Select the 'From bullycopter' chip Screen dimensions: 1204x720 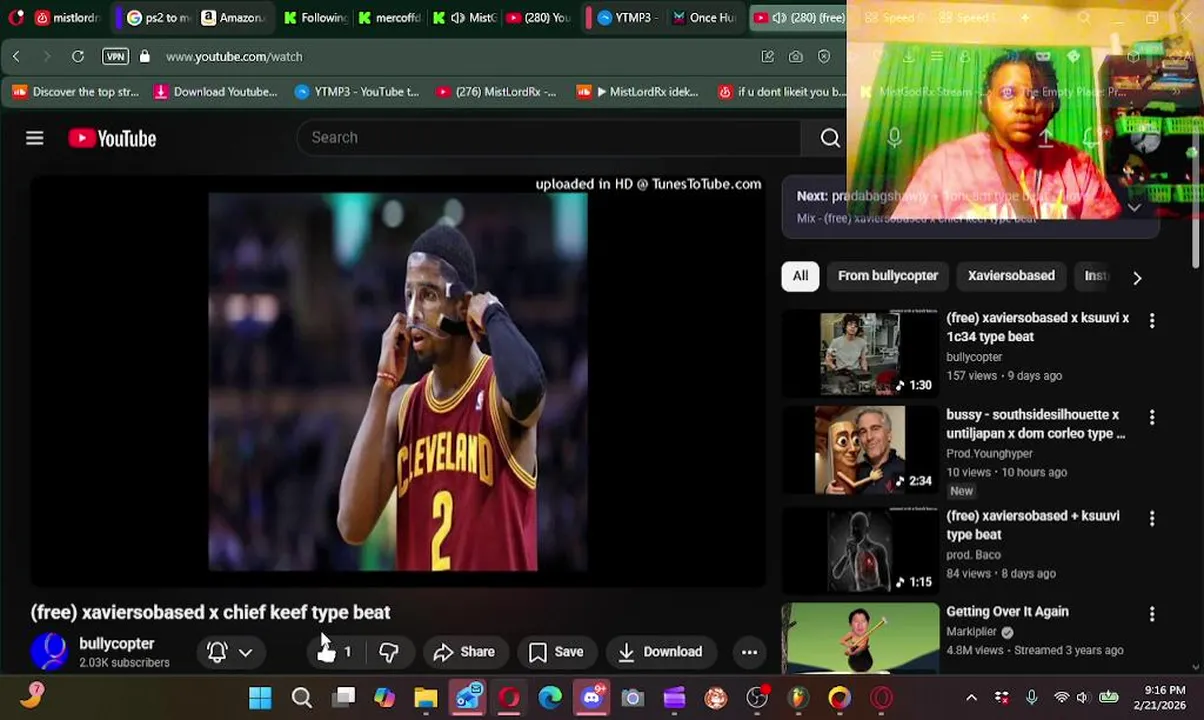click(x=888, y=276)
